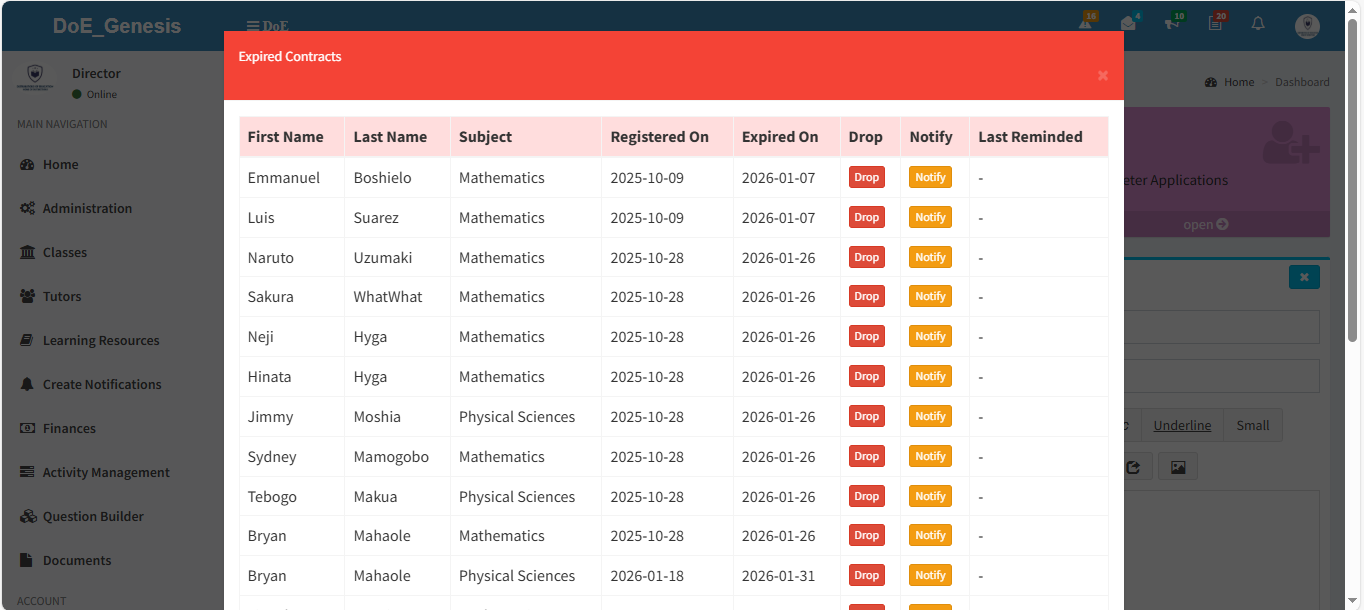This screenshot has width=1364, height=610.
Task: Toggle the hamburger sidebar menu icon
Action: point(253,26)
